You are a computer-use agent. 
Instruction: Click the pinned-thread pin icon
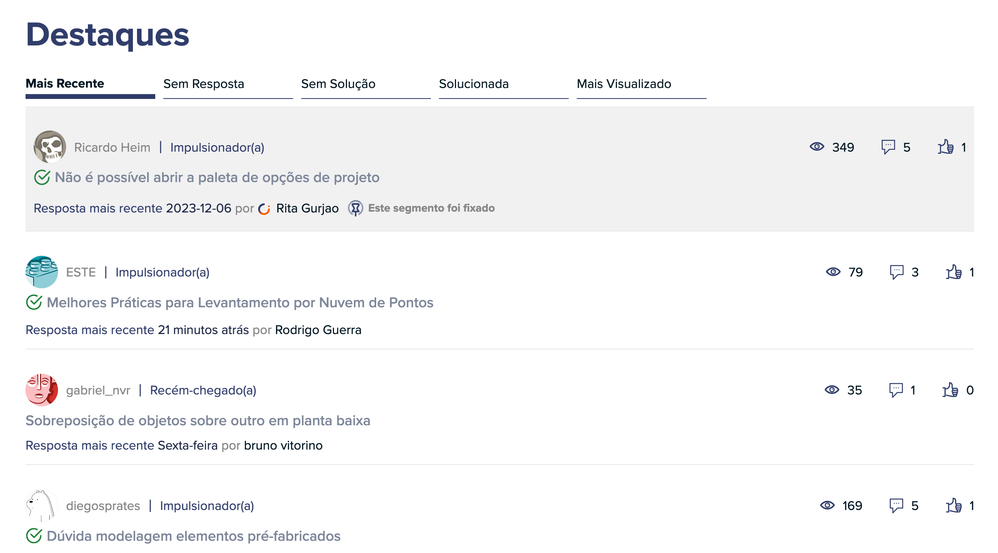coord(356,208)
